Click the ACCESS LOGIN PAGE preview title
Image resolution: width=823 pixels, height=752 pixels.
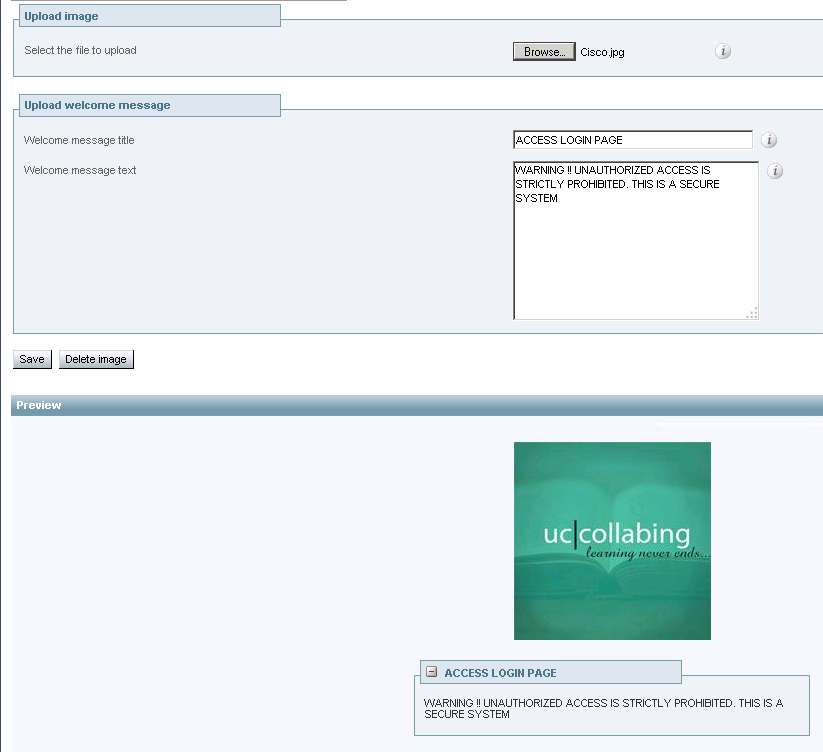(x=500, y=673)
